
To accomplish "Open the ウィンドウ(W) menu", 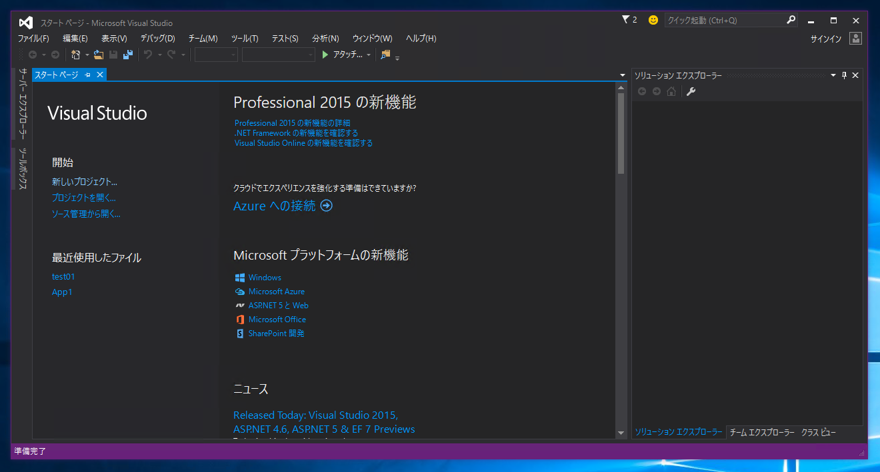I will click(372, 39).
